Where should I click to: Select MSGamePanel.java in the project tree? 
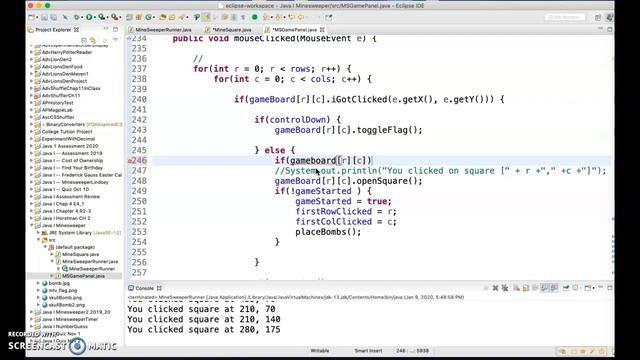tap(83, 276)
